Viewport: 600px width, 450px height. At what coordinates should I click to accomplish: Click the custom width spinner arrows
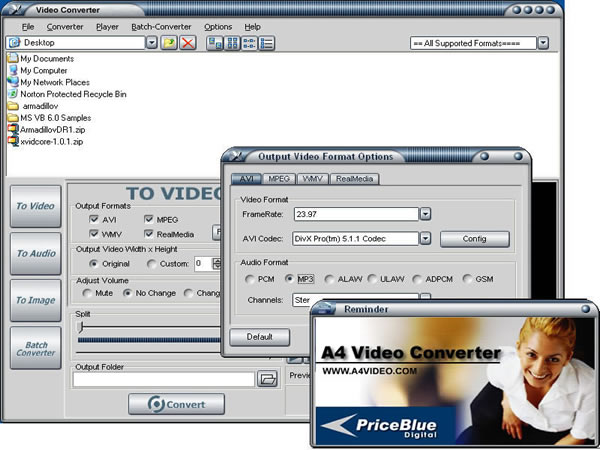pyautogui.click(x=217, y=264)
